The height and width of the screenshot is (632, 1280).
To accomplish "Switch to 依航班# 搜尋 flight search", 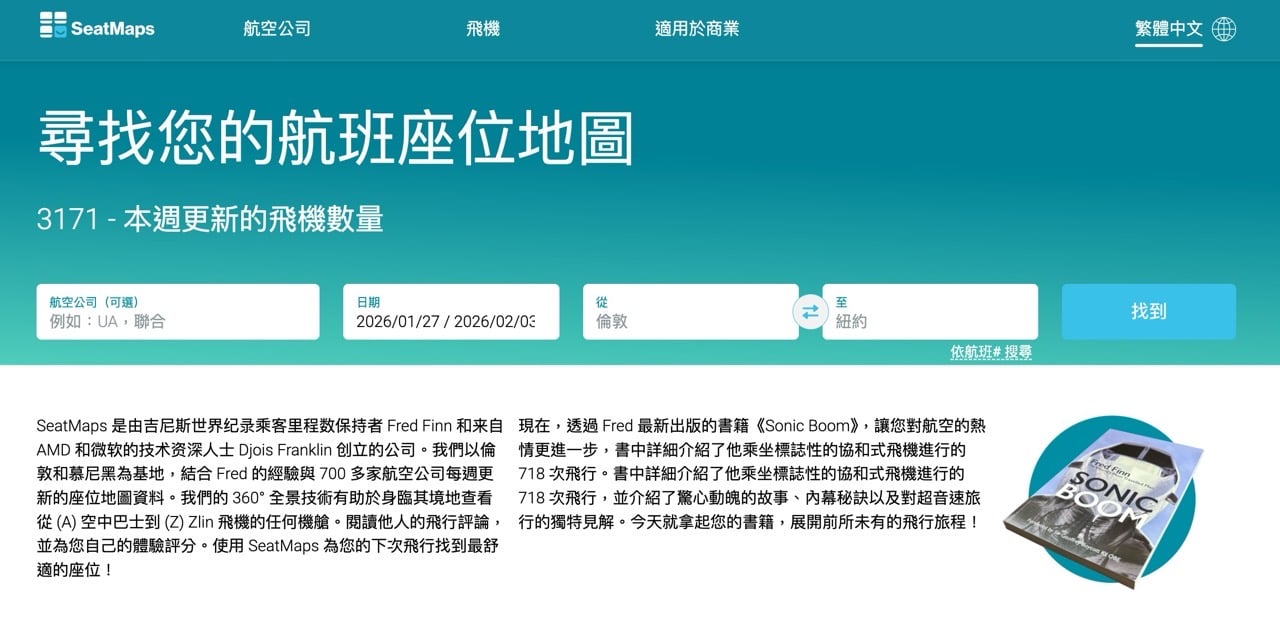I will (x=990, y=352).
